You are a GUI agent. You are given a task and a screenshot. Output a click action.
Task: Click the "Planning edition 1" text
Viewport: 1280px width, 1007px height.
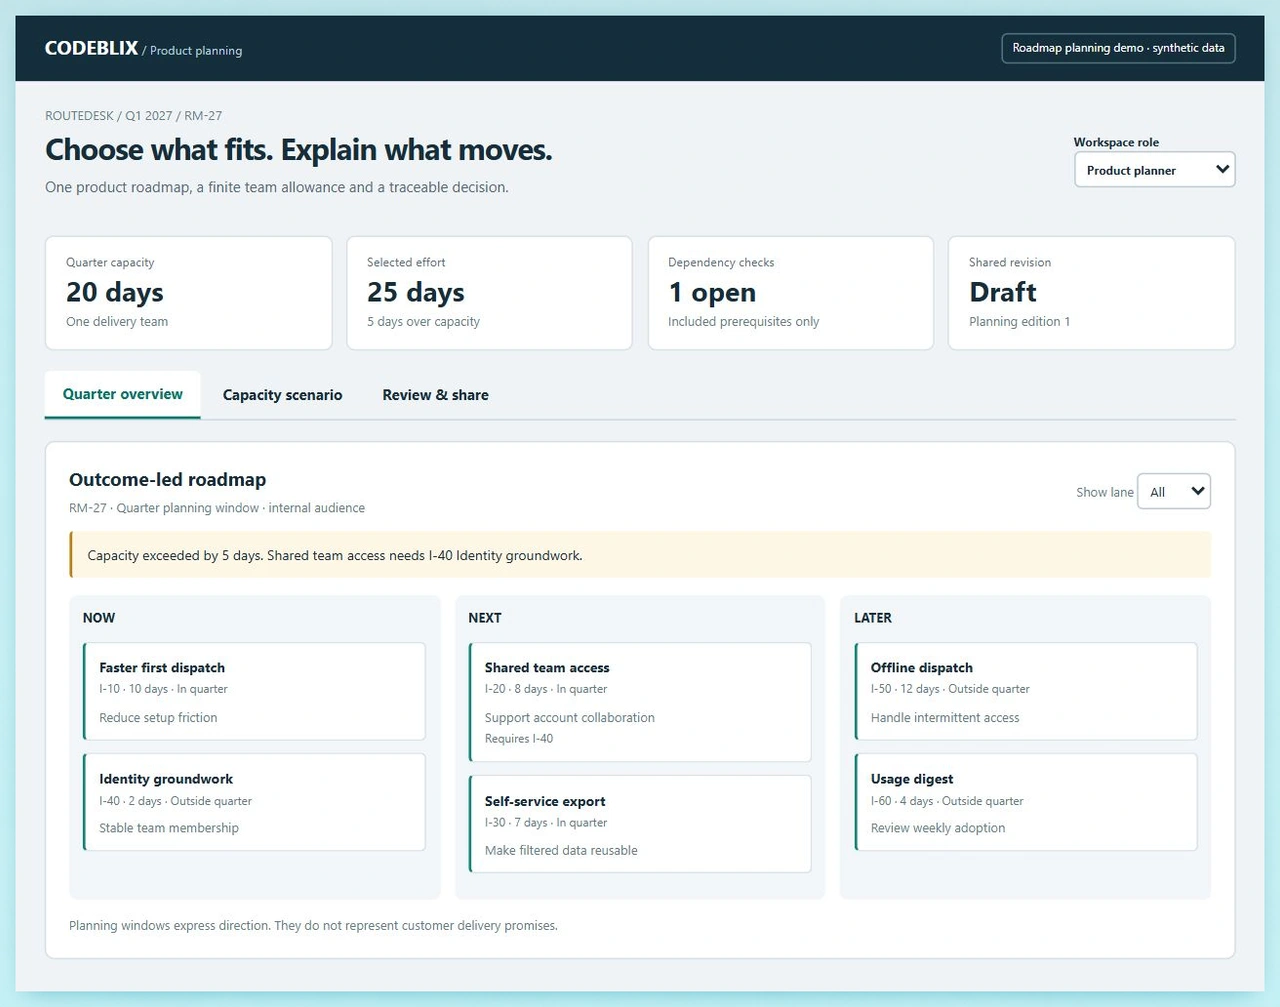coord(1020,322)
